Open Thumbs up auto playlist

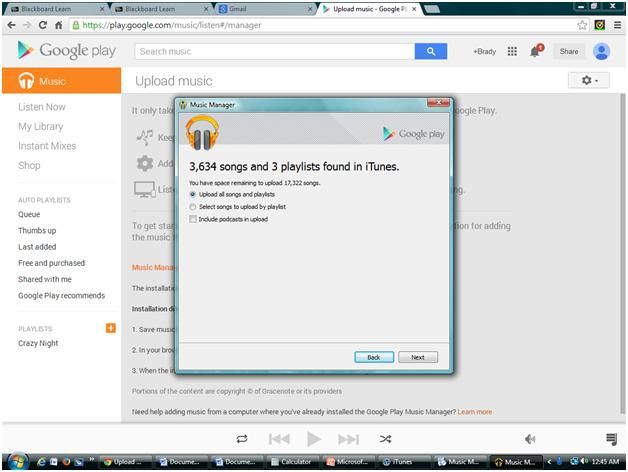[x=37, y=230]
